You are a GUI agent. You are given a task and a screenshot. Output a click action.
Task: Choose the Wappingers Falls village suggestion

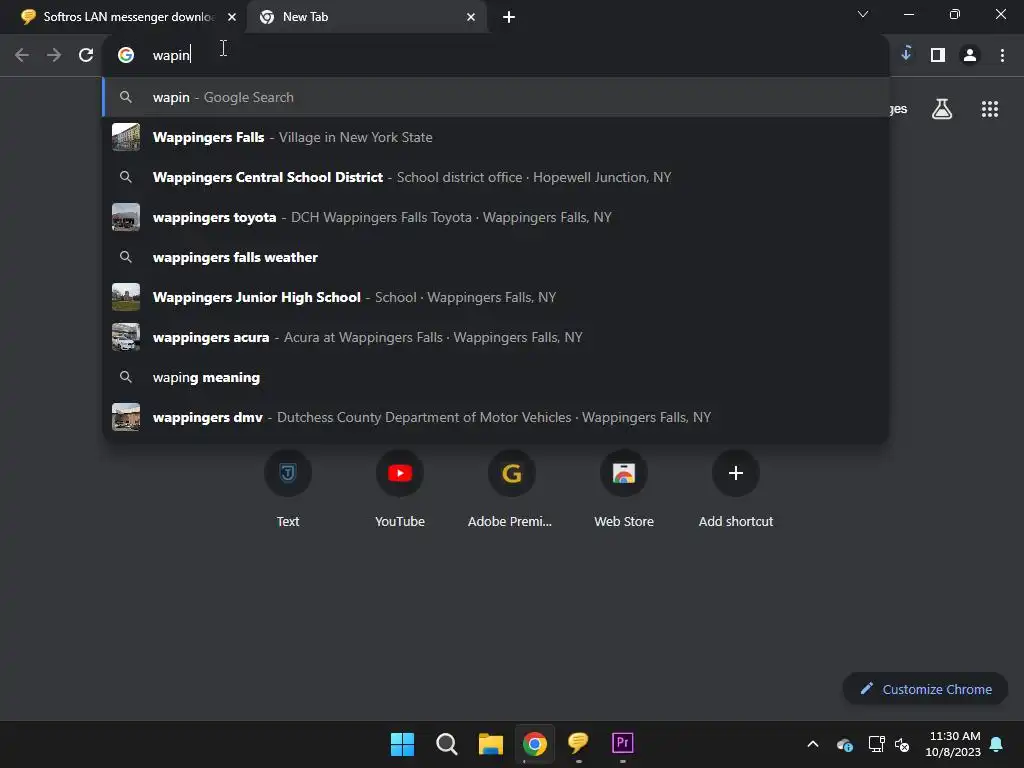click(x=496, y=137)
